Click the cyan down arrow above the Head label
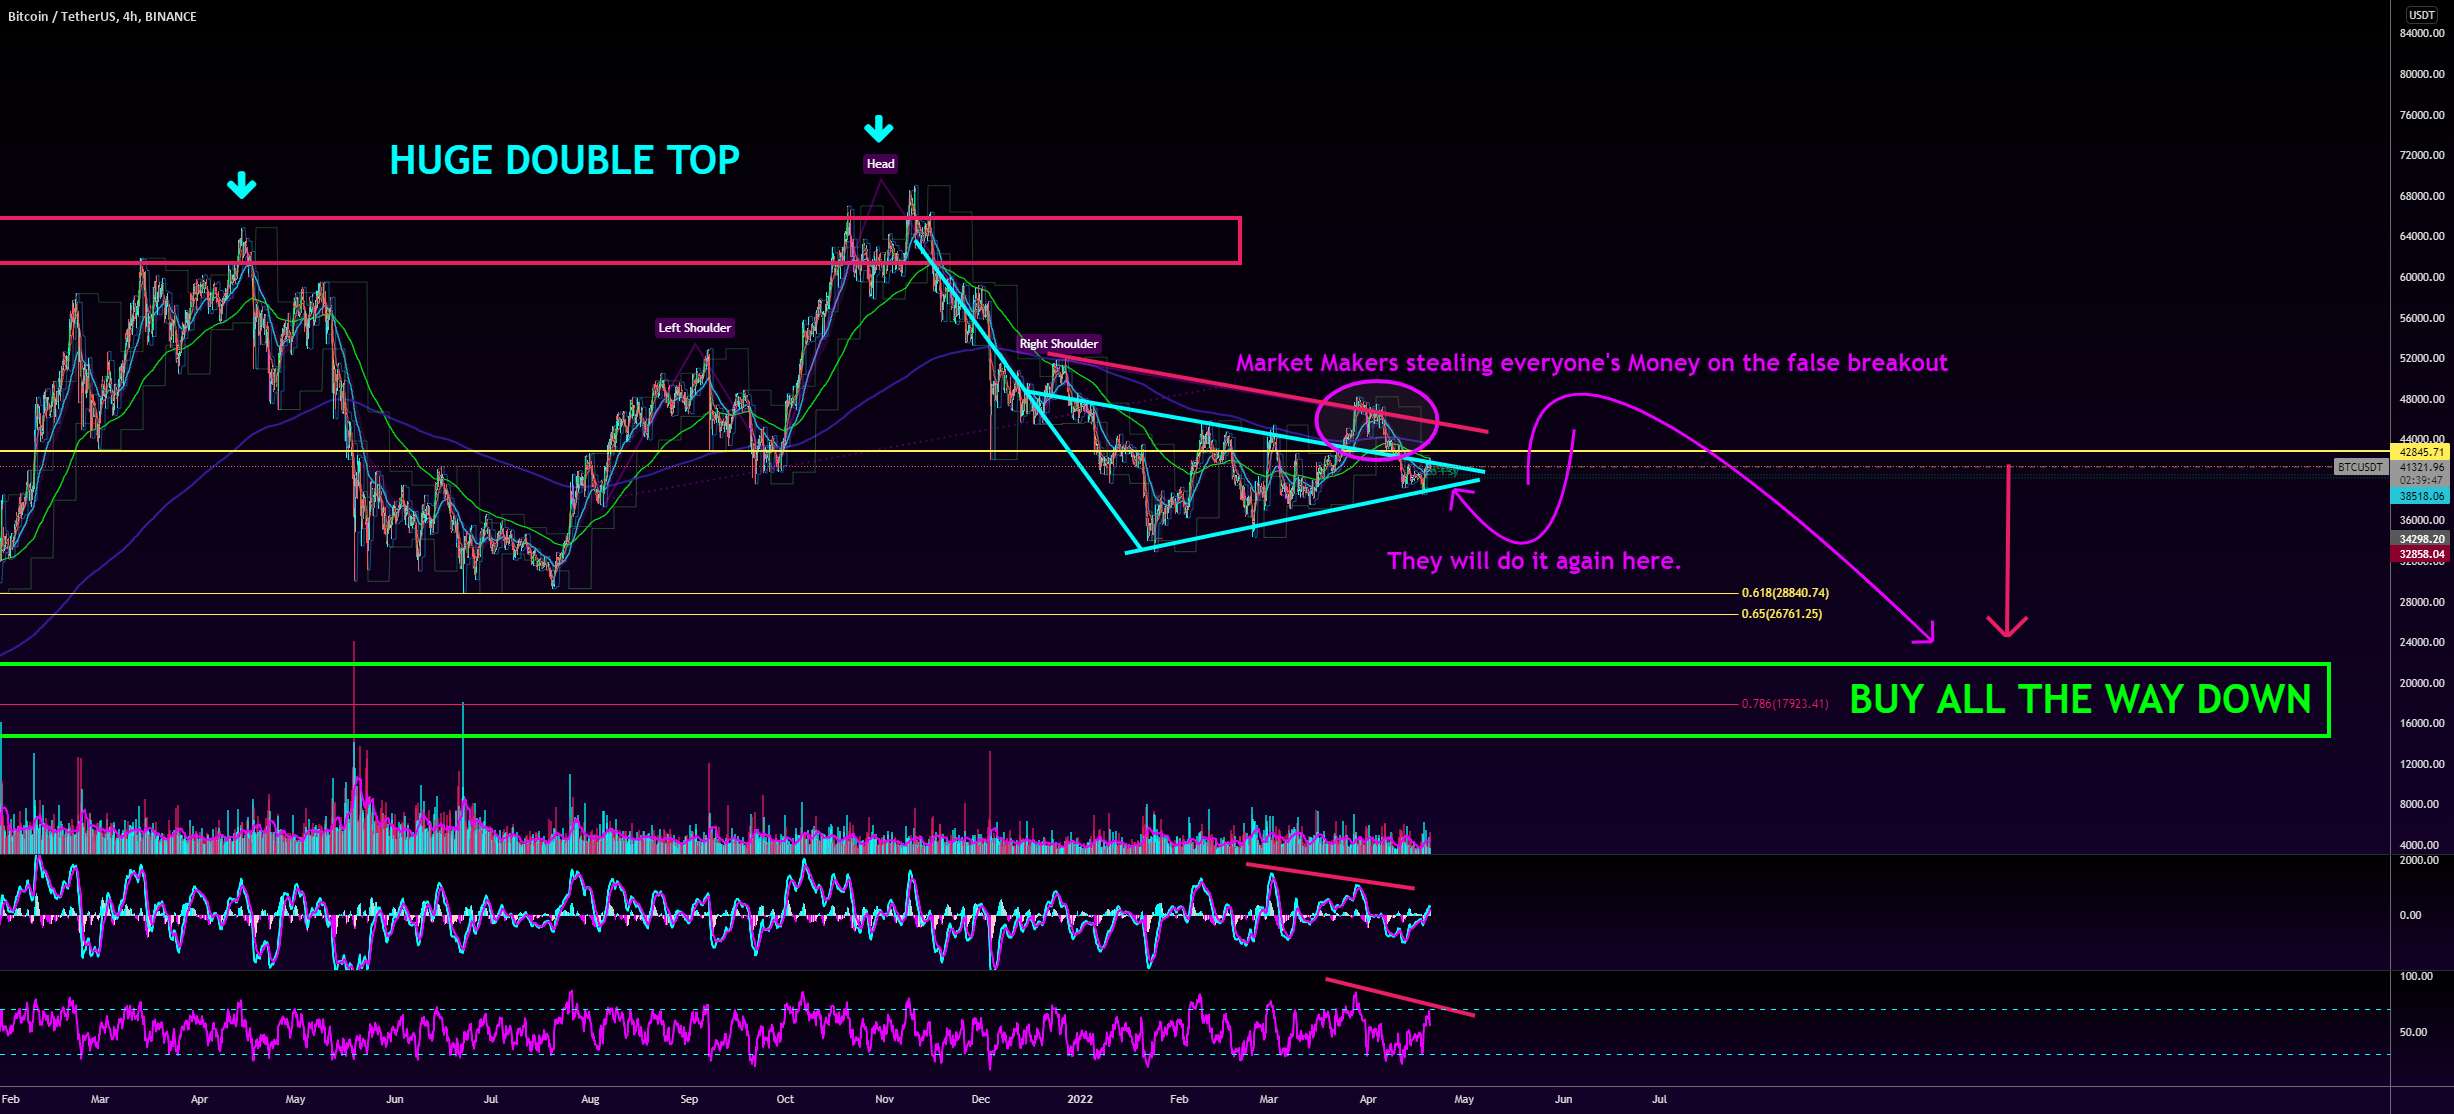This screenshot has width=2454, height=1114. [878, 128]
